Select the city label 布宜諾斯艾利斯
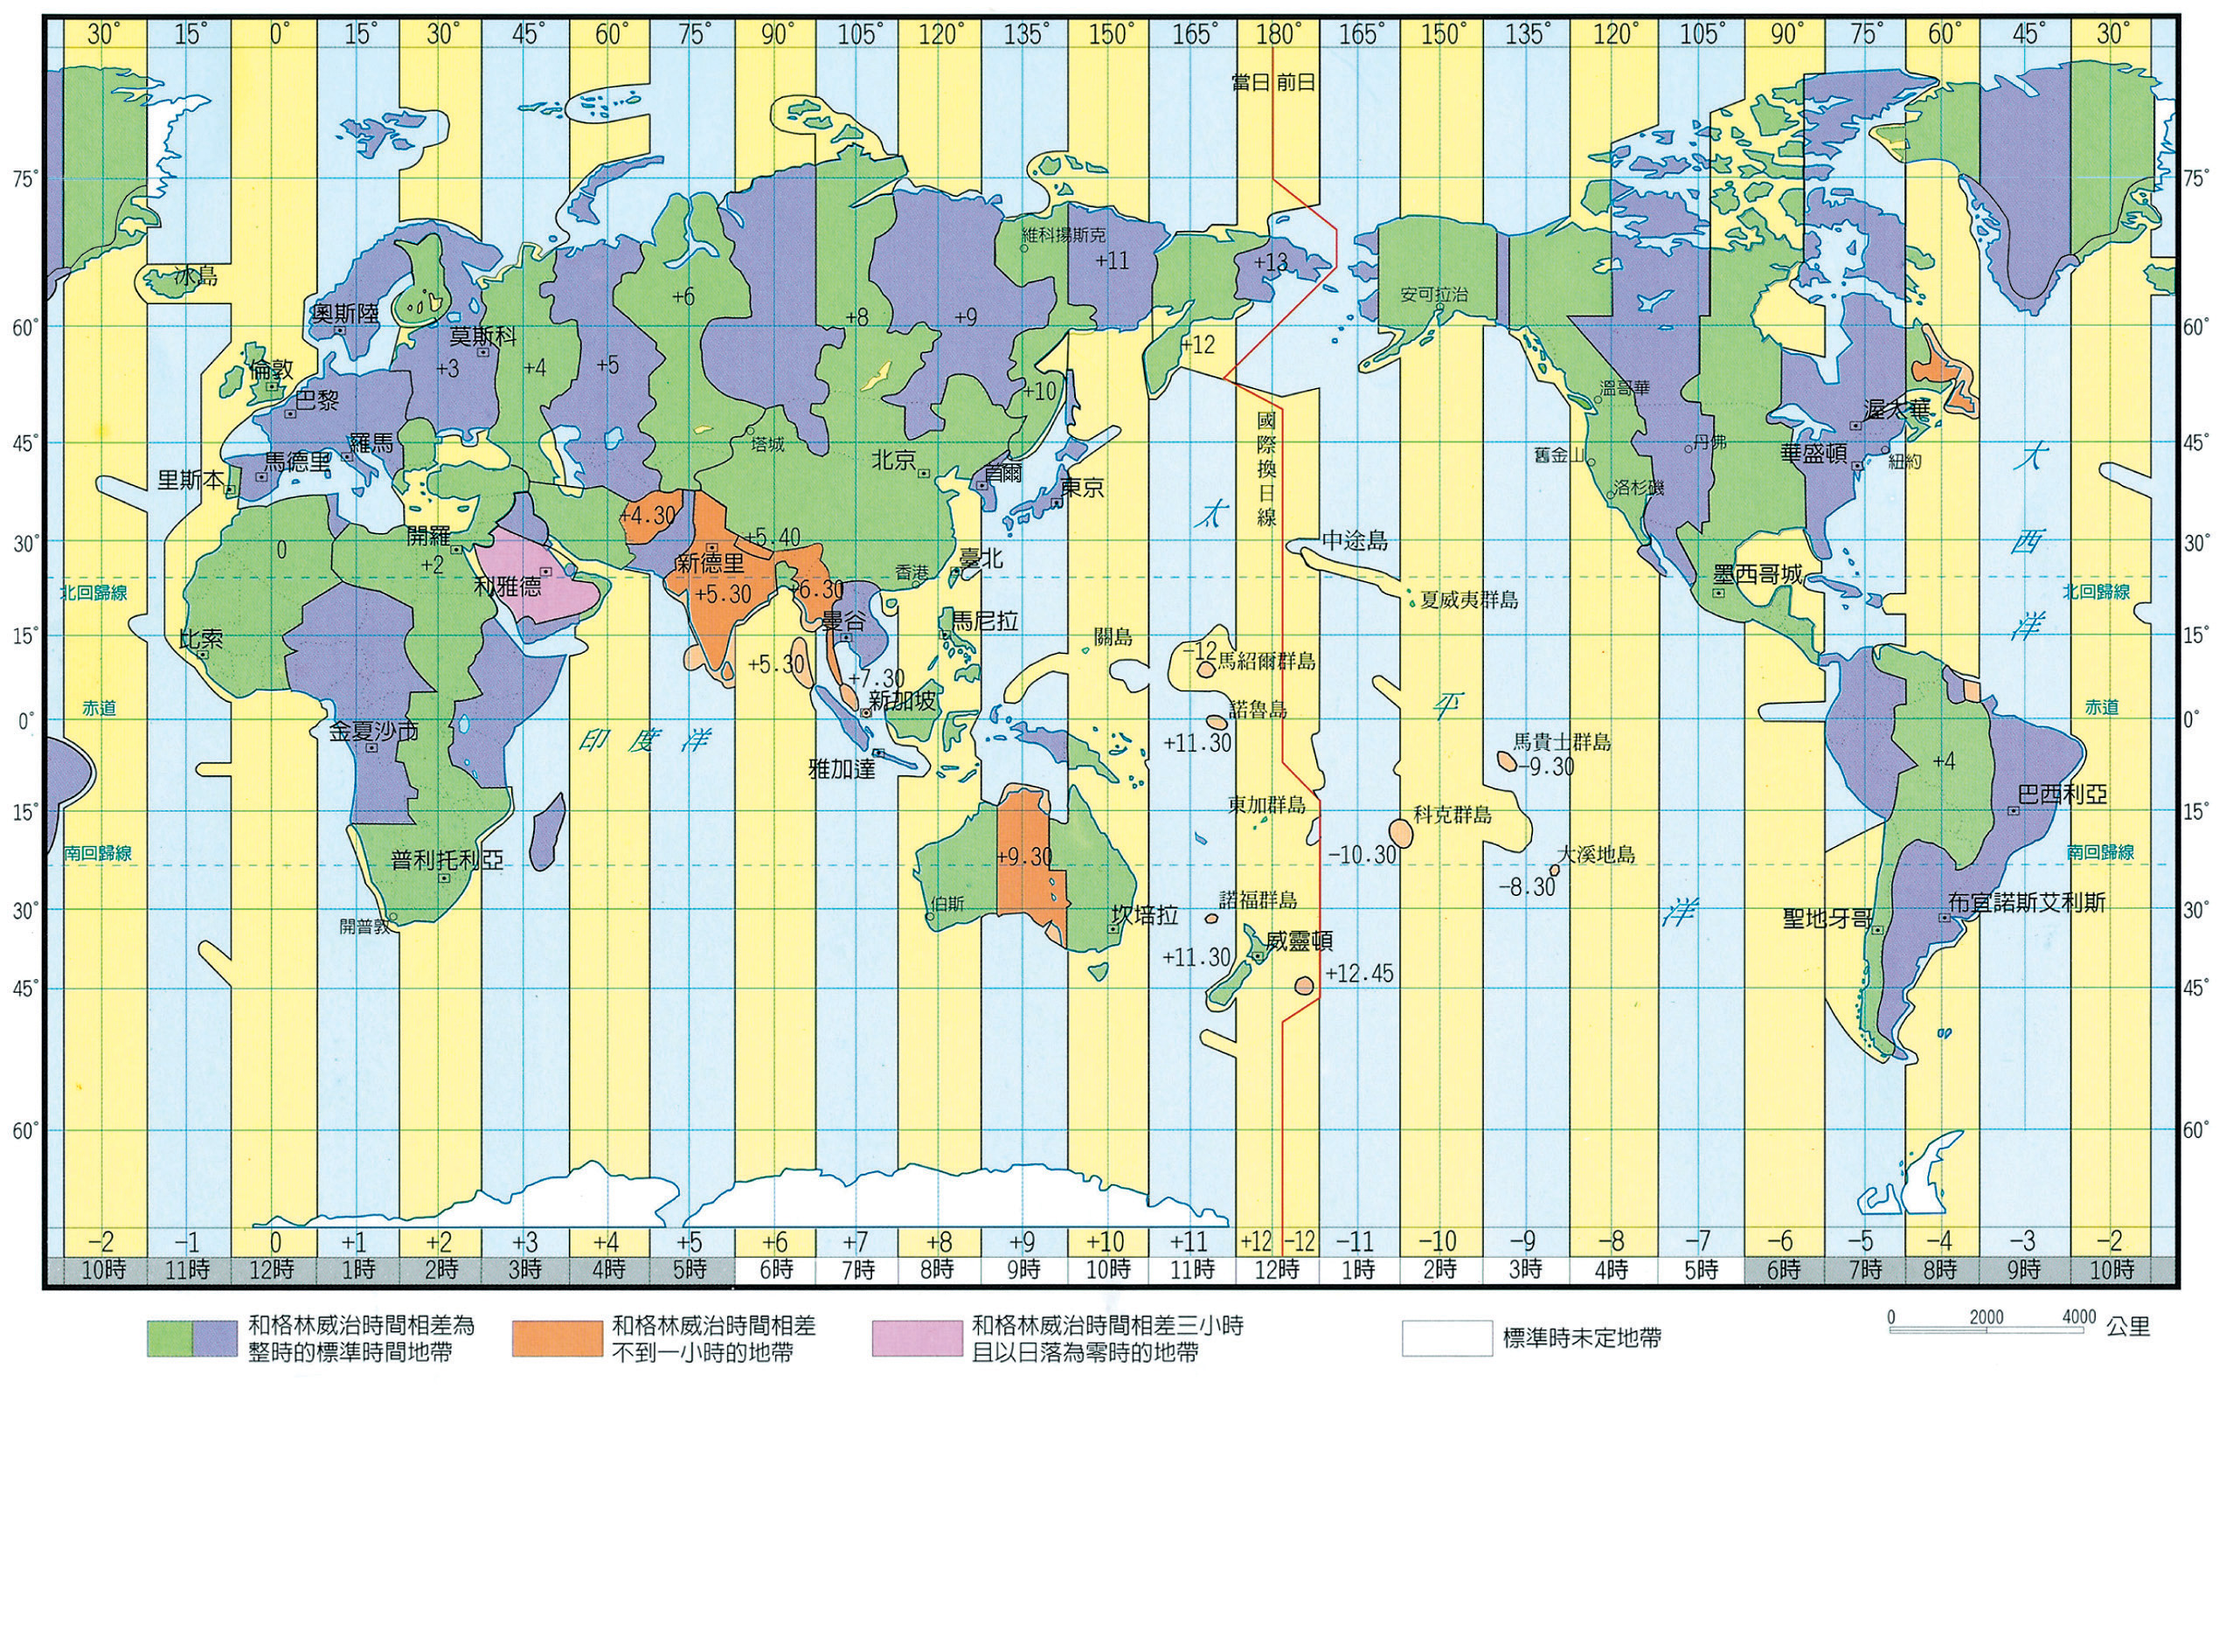Viewport: 2219px width, 1652px height. click(x=2027, y=903)
